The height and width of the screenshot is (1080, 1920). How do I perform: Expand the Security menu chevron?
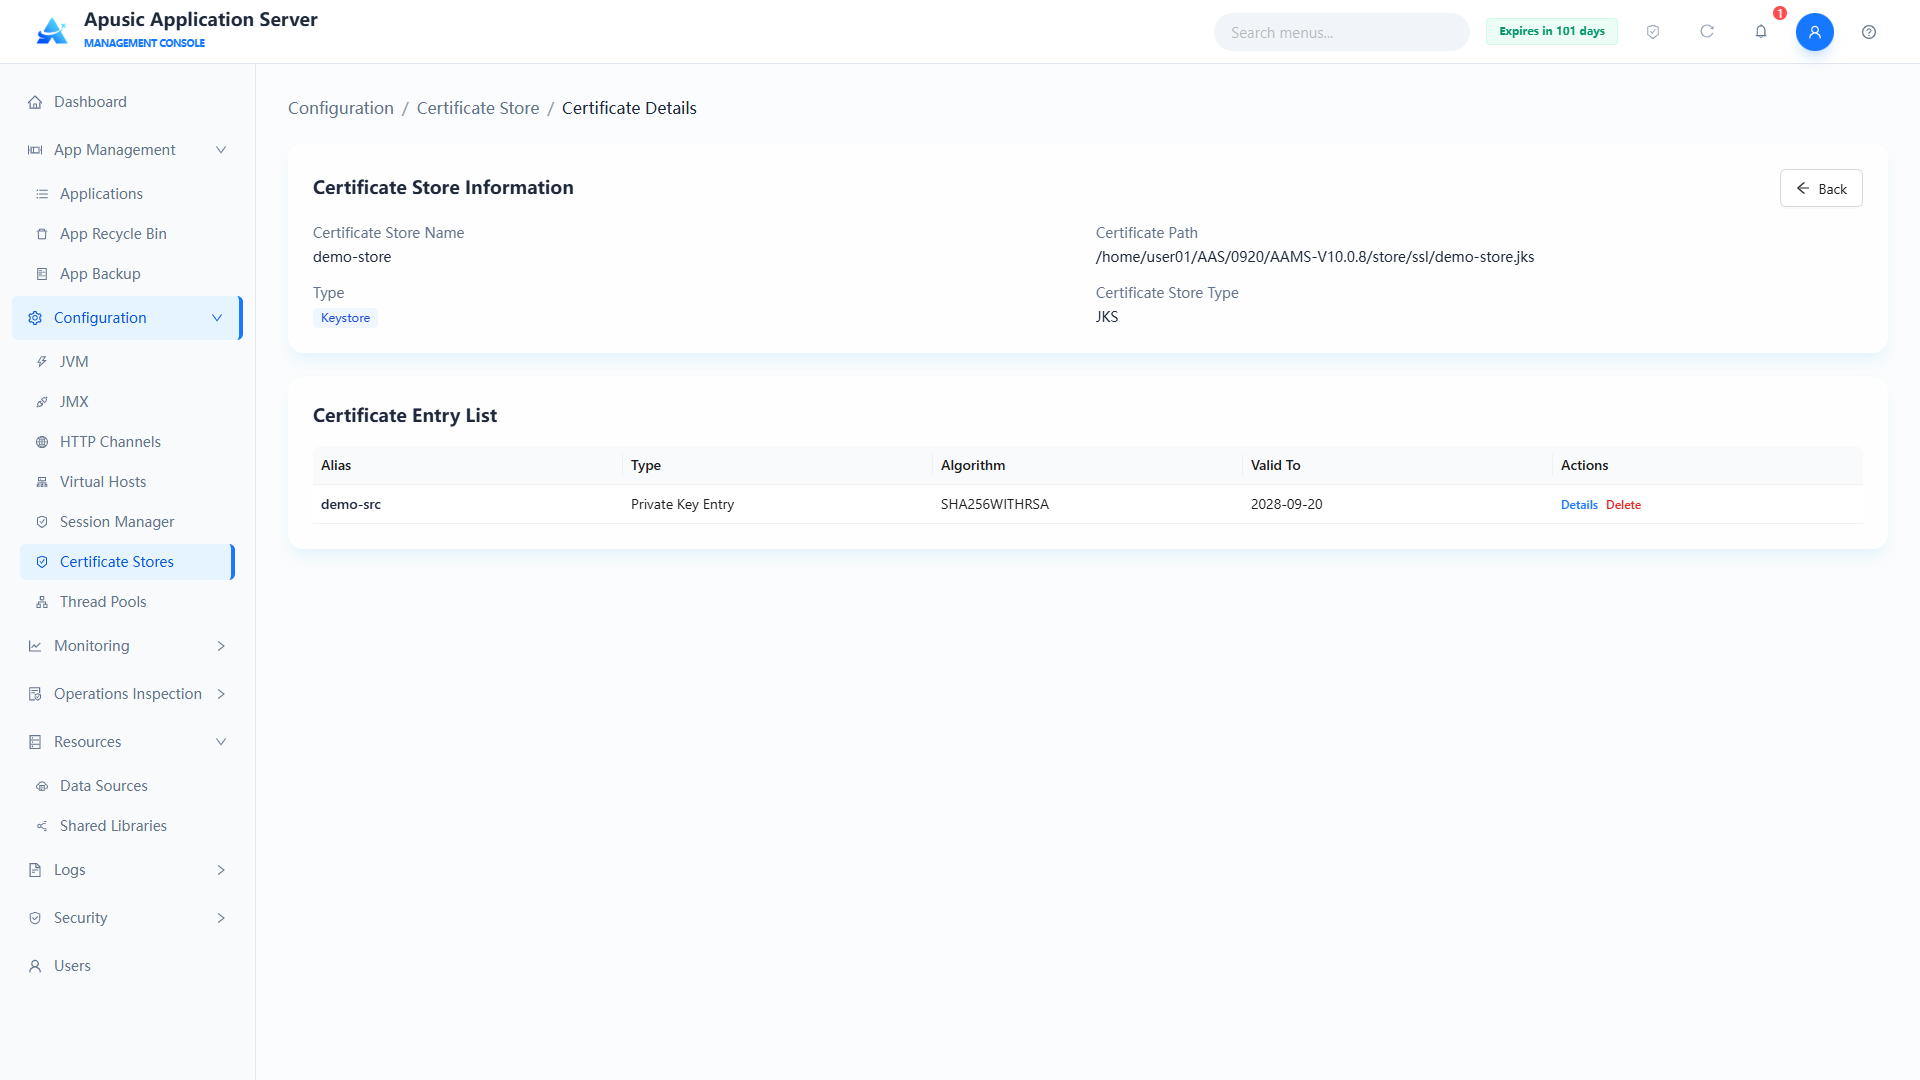(x=221, y=918)
